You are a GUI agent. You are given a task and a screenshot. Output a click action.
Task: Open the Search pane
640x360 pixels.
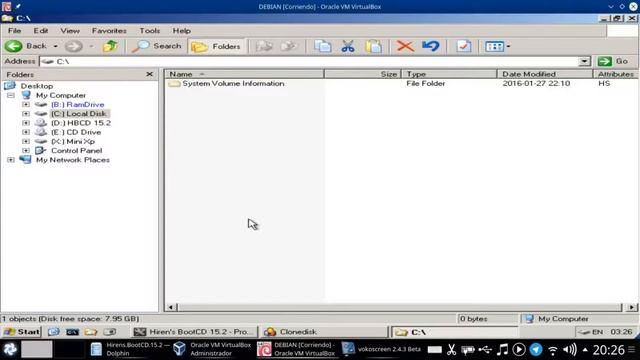coord(157,46)
